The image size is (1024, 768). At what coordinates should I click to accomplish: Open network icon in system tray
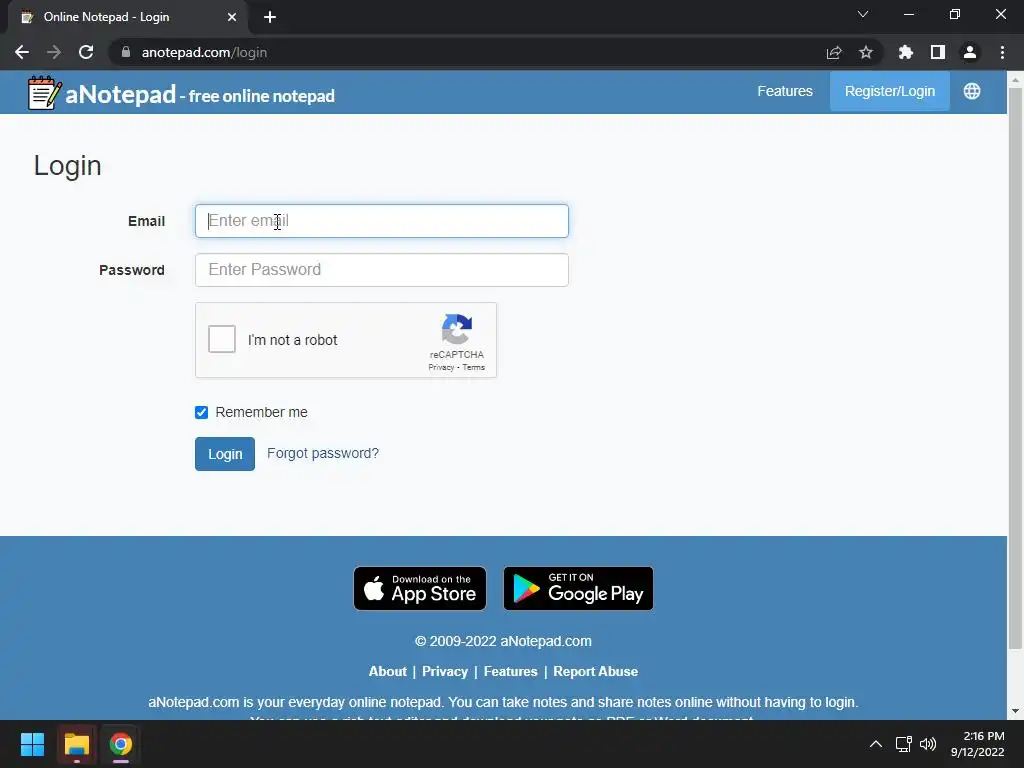coord(904,744)
